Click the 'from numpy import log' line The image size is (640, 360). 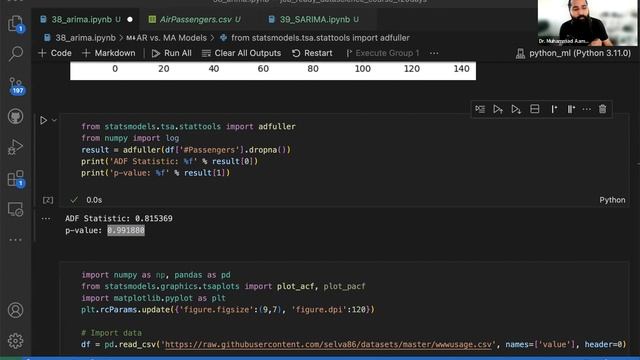(x=130, y=138)
